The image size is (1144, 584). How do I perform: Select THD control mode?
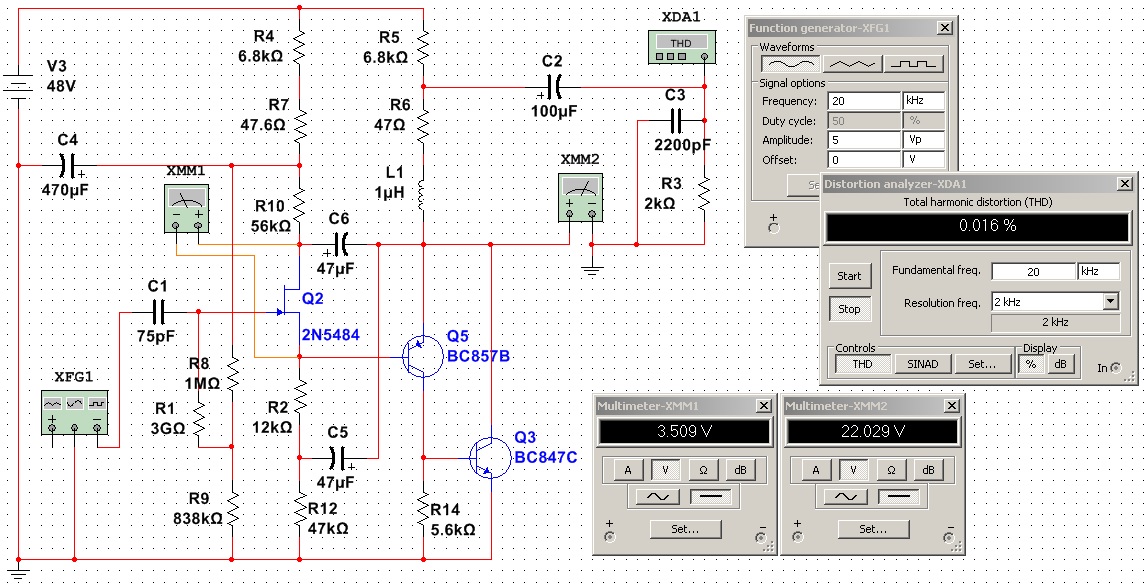tap(862, 364)
